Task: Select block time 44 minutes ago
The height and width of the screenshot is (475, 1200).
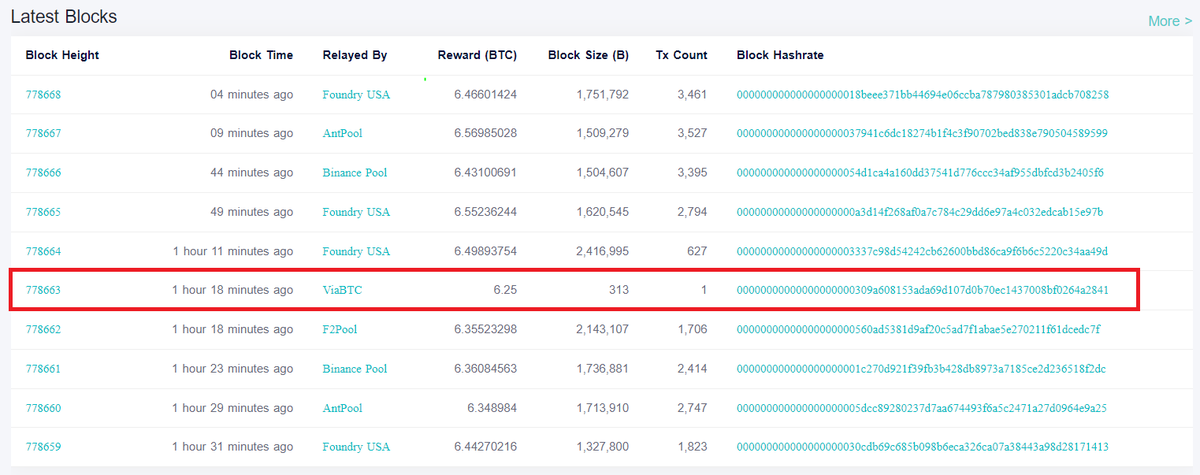Action: click(x=252, y=173)
